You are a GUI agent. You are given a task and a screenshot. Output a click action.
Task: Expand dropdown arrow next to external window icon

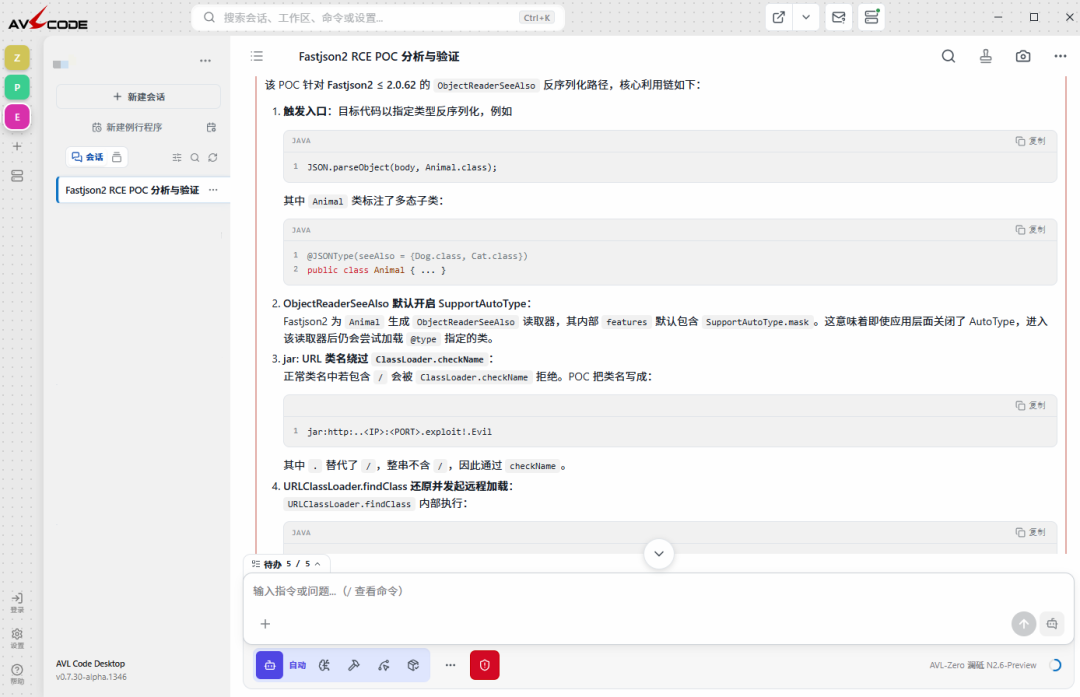(x=806, y=18)
